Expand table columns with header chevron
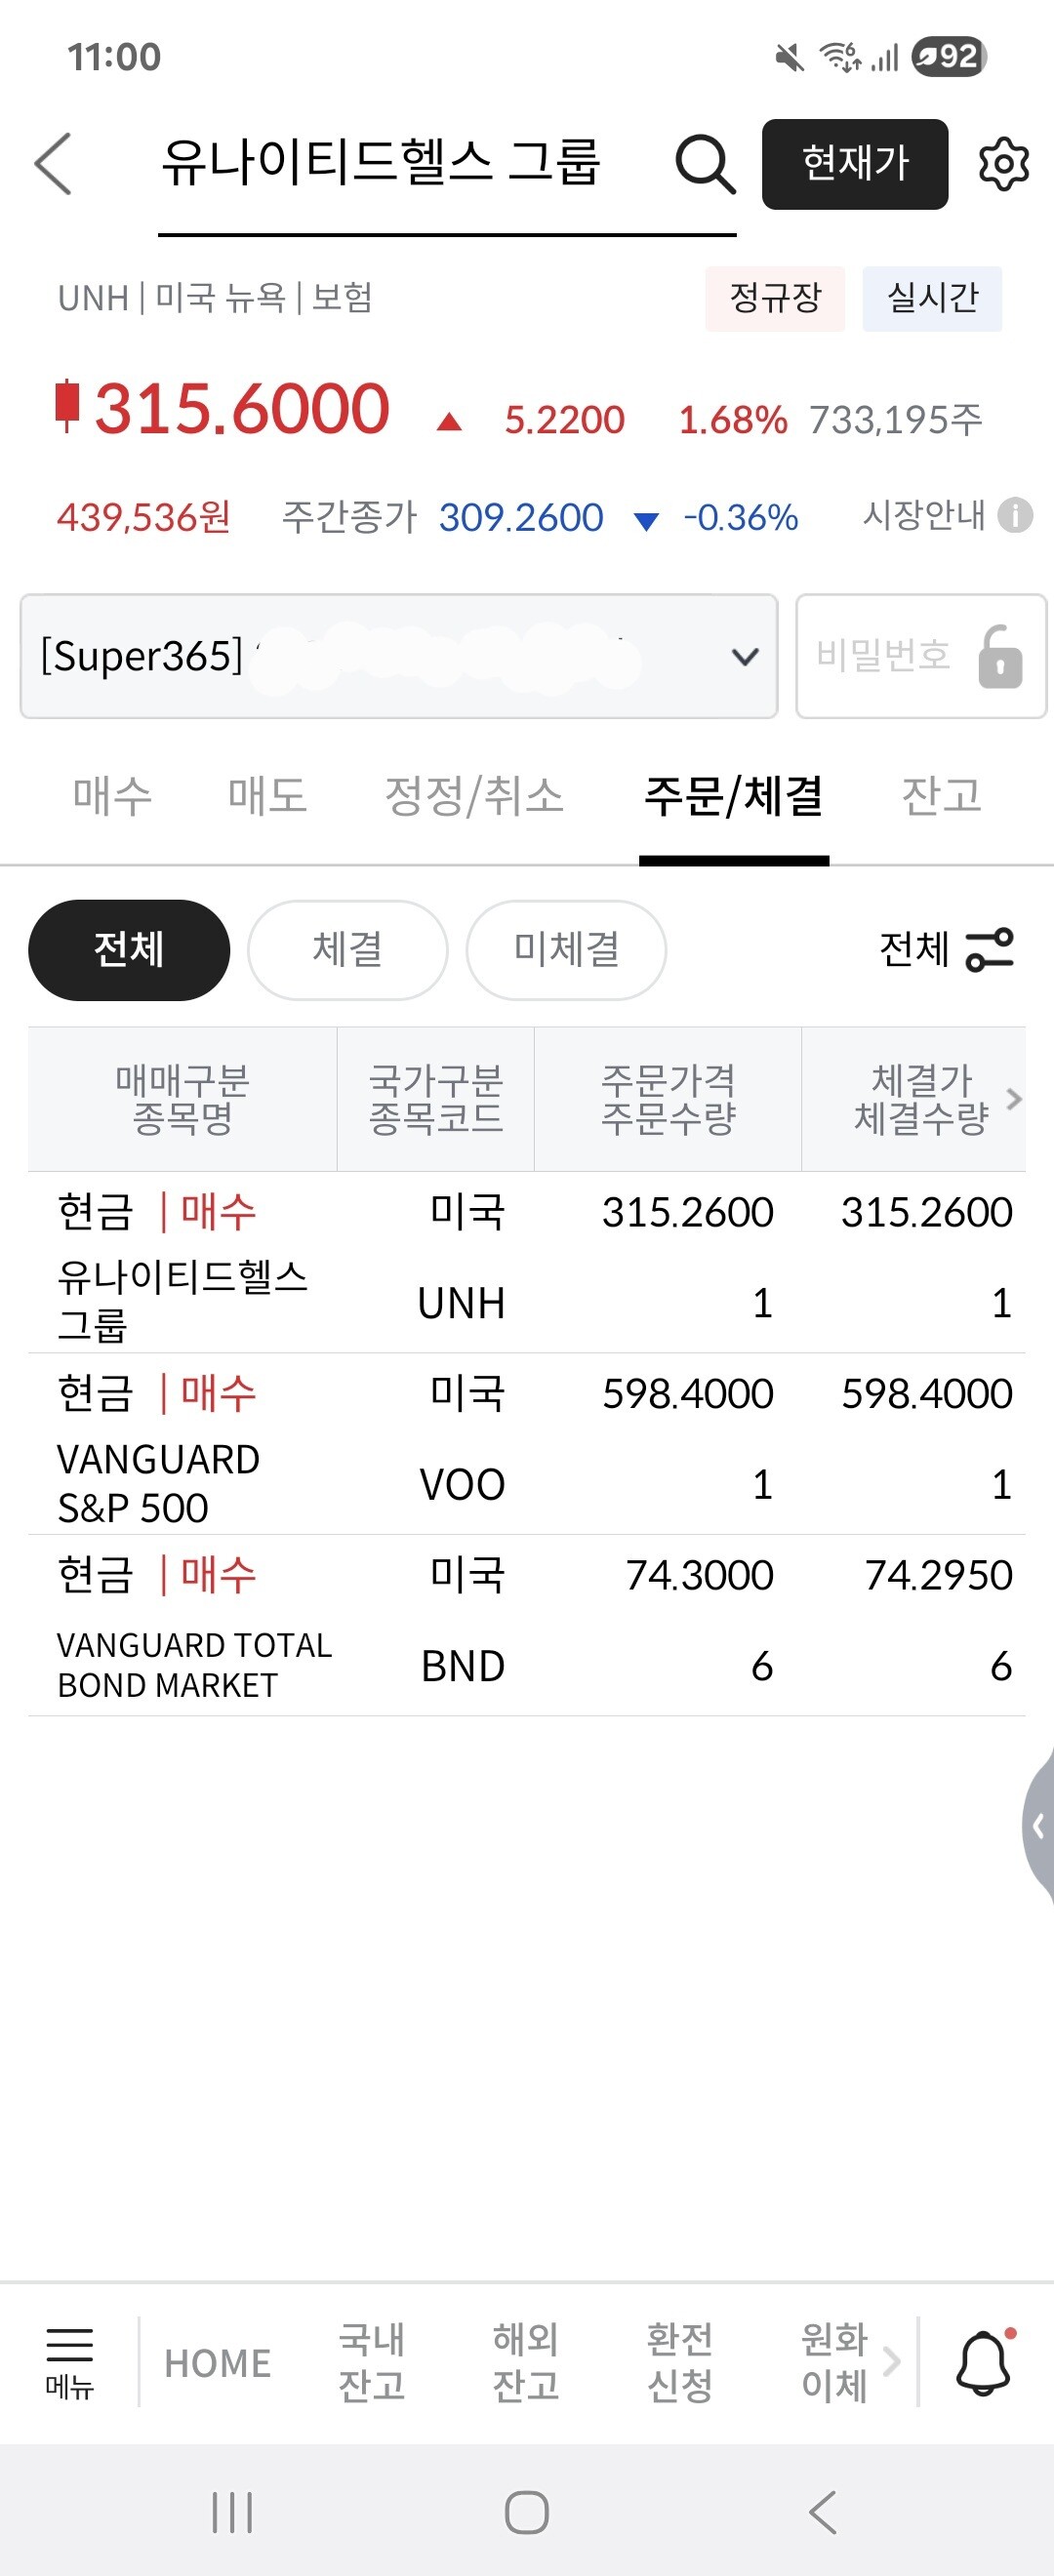Screen dimensions: 1054x2576 tap(1014, 1099)
